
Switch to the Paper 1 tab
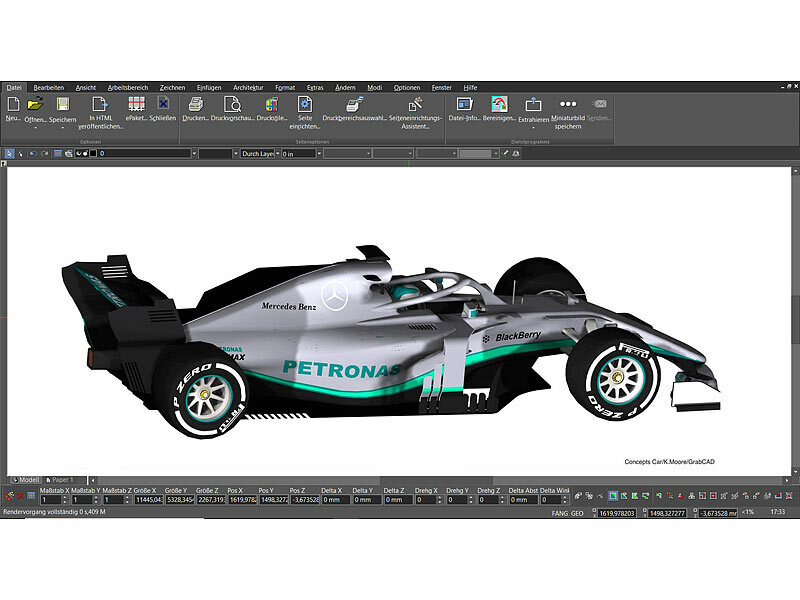pos(60,480)
